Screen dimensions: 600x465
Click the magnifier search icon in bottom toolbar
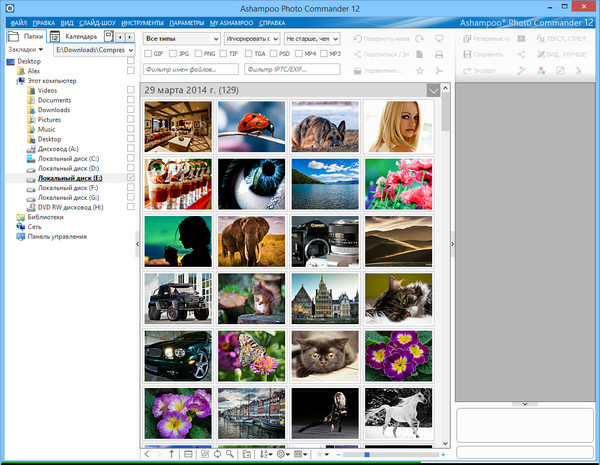[x=230, y=454]
